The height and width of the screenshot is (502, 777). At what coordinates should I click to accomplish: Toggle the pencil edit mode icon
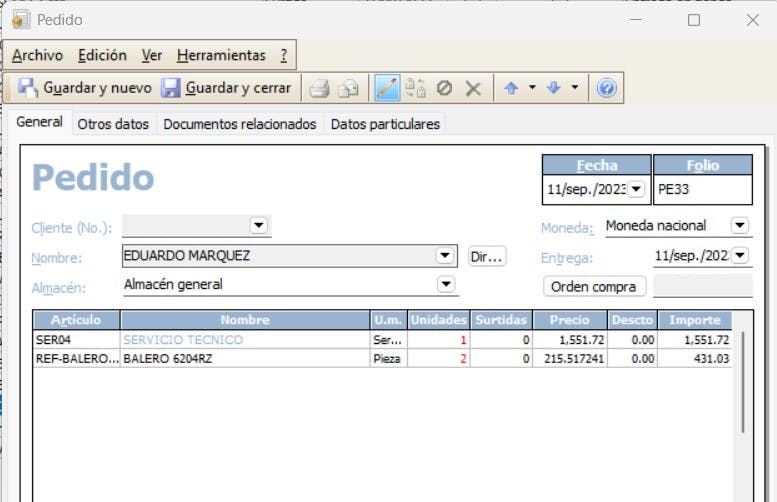click(387, 88)
